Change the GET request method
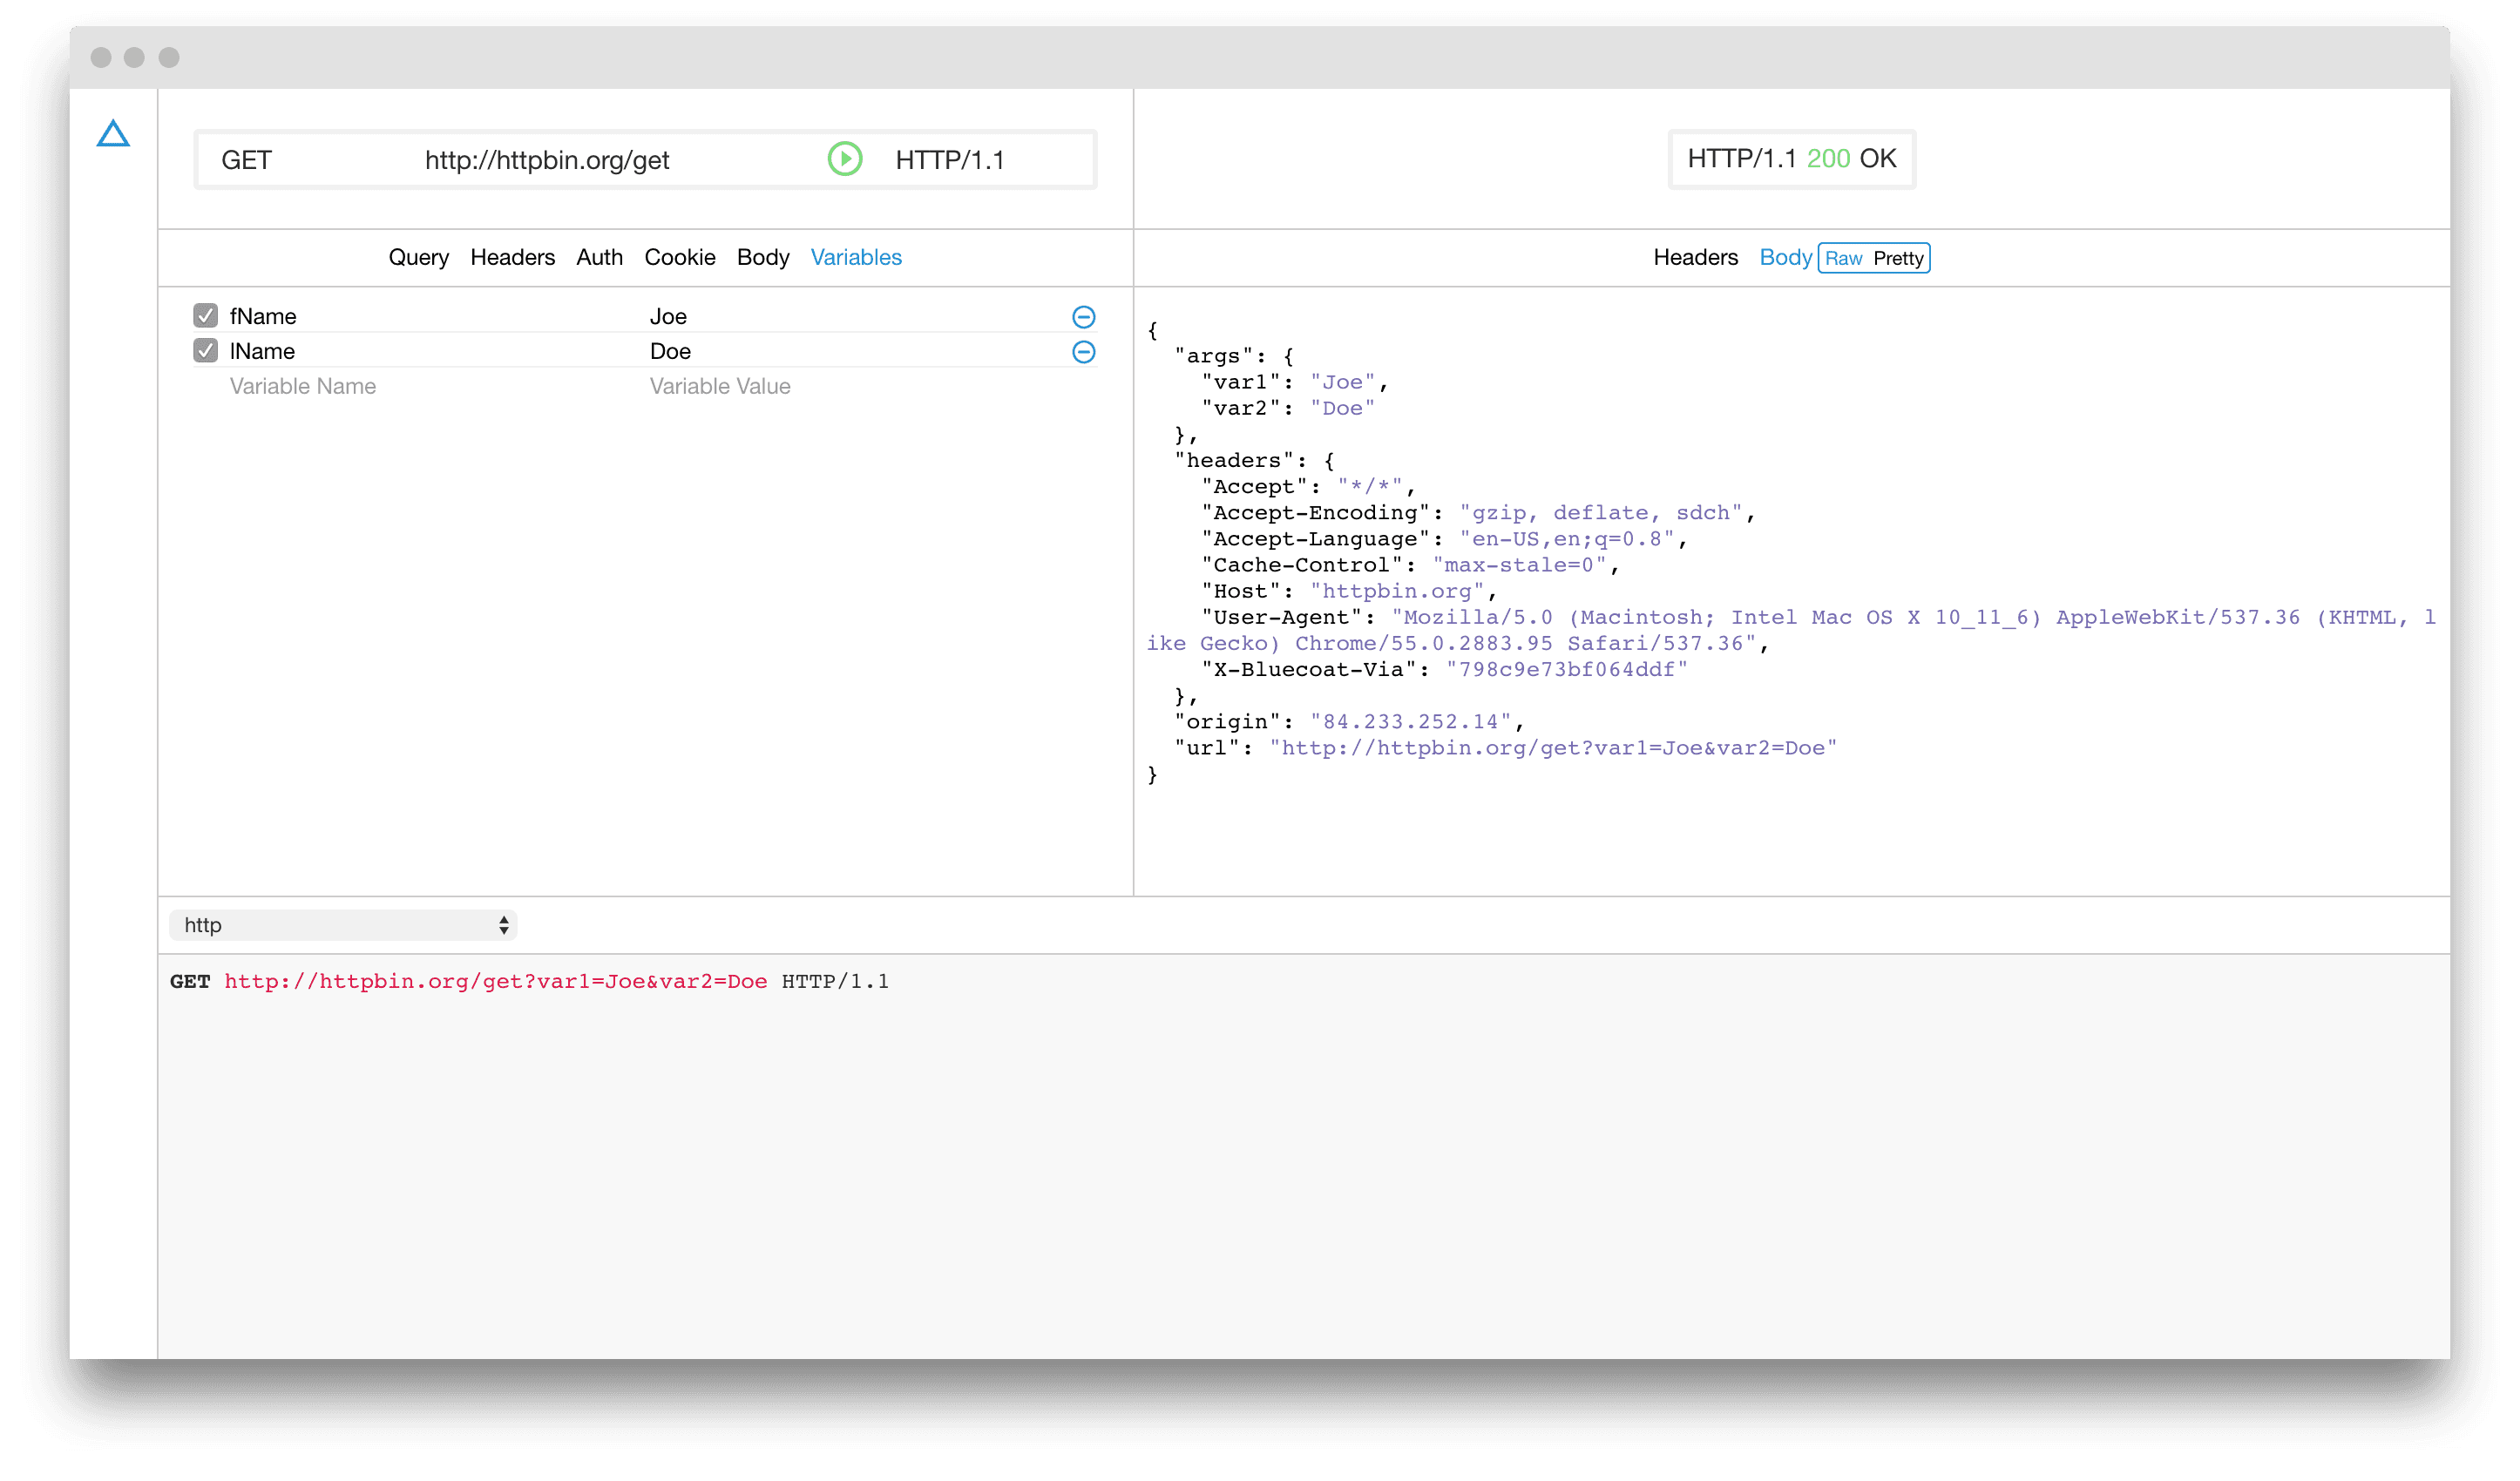This screenshot has height=1481, width=2520. click(247, 160)
